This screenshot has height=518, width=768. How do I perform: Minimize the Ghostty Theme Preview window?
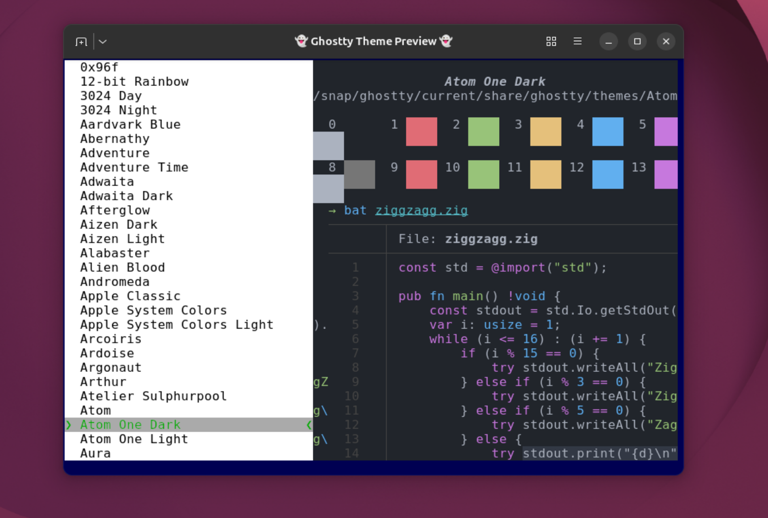click(608, 42)
